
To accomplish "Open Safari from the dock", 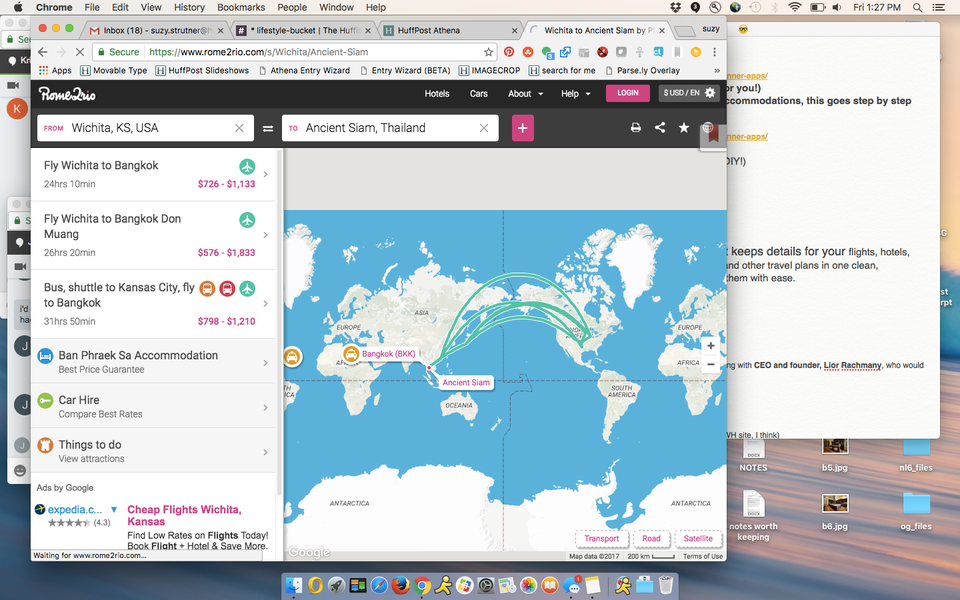I will pyautogui.click(x=379, y=585).
